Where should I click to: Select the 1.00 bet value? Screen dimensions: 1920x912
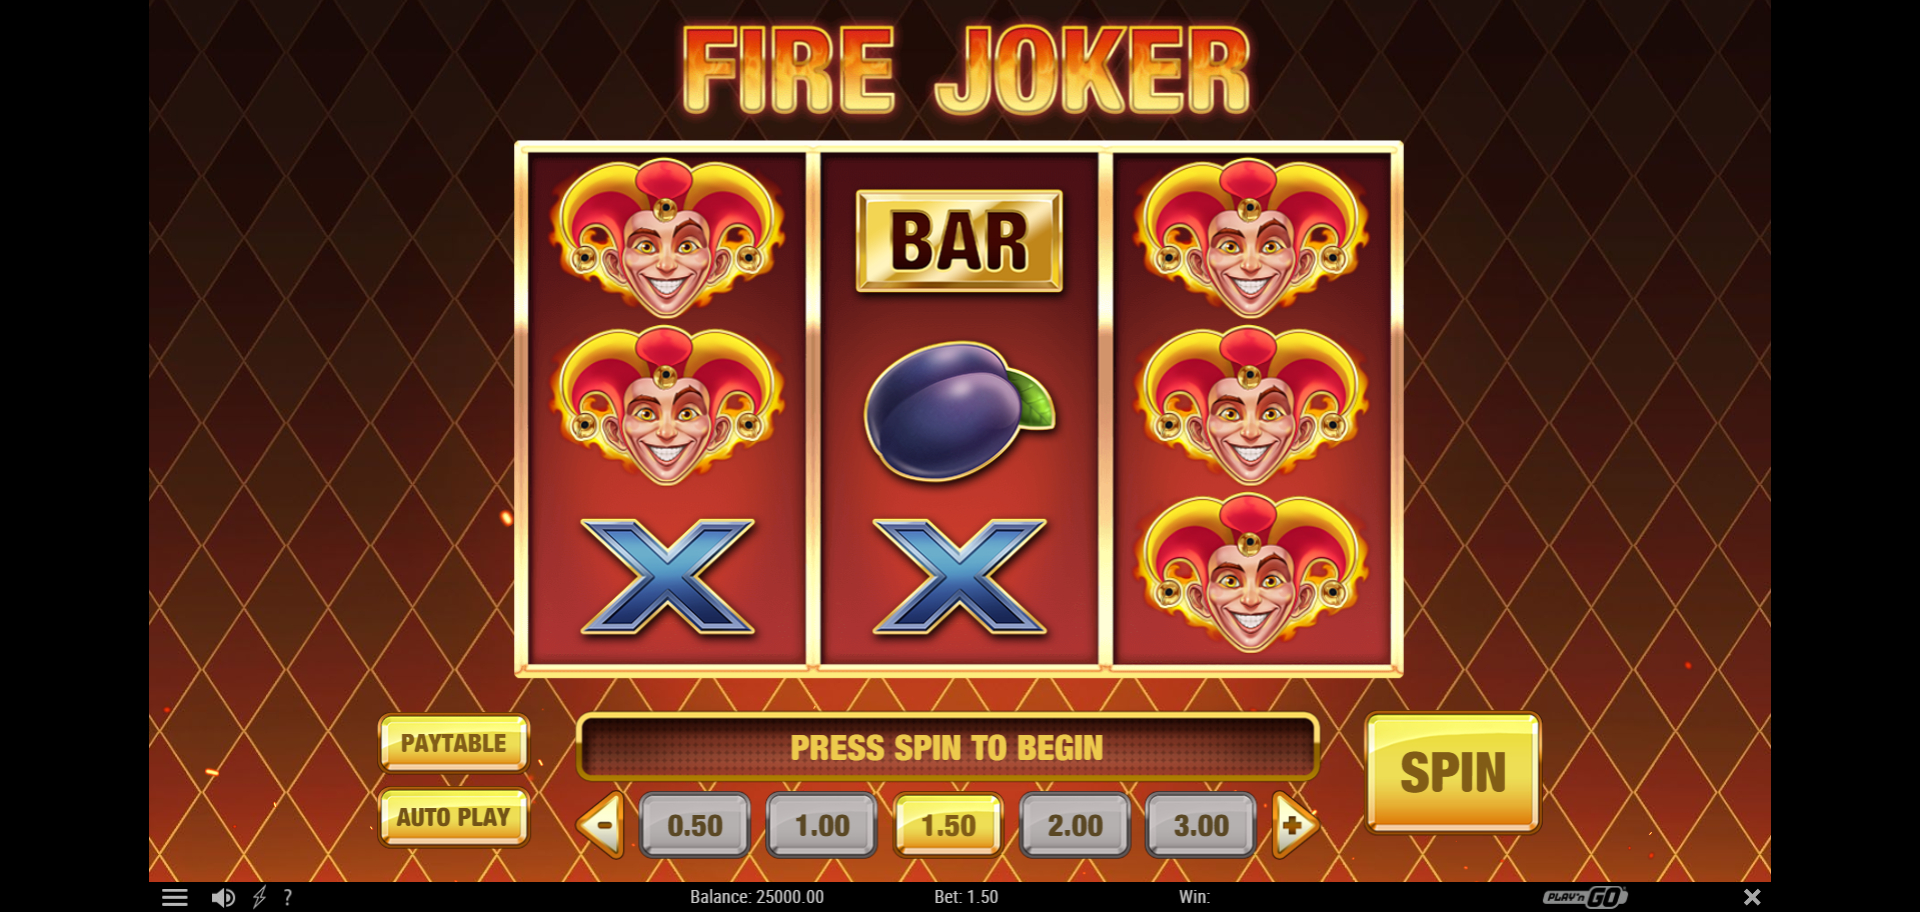pyautogui.click(x=822, y=825)
